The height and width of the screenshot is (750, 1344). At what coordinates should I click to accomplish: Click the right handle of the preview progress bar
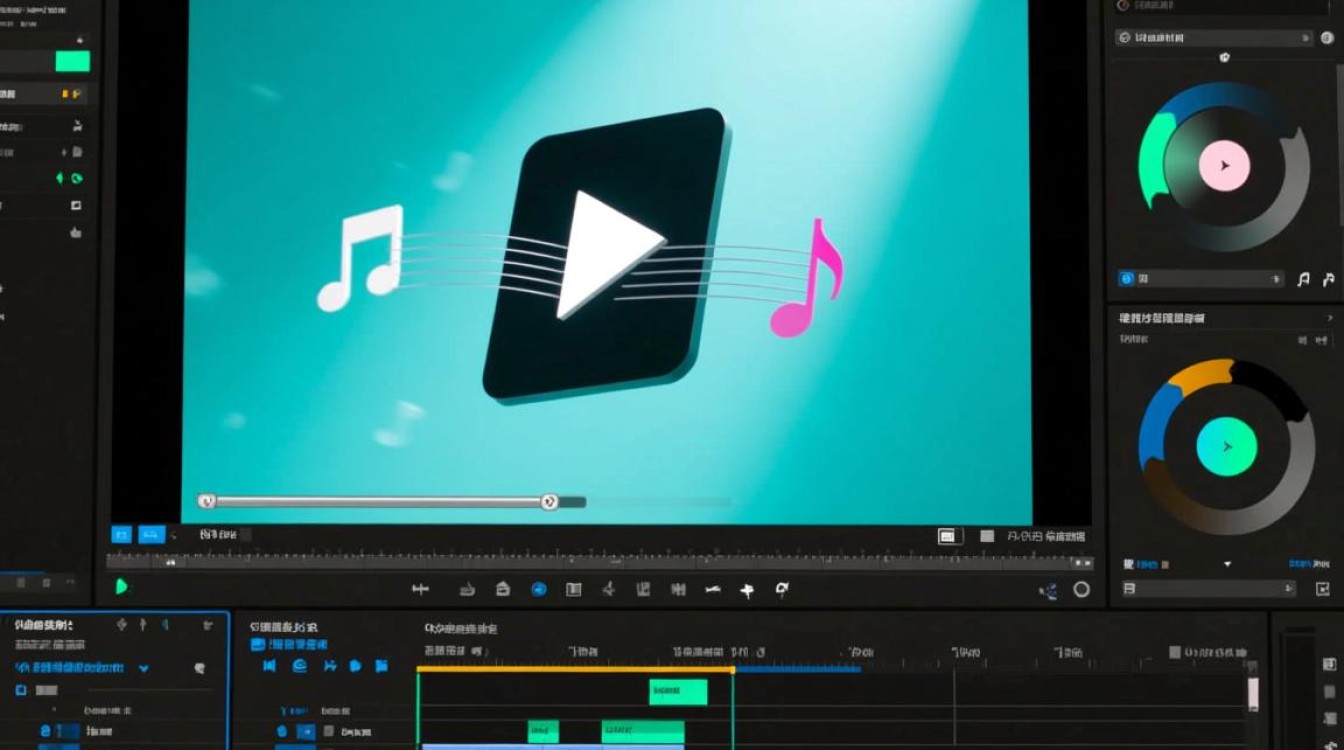point(549,502)
